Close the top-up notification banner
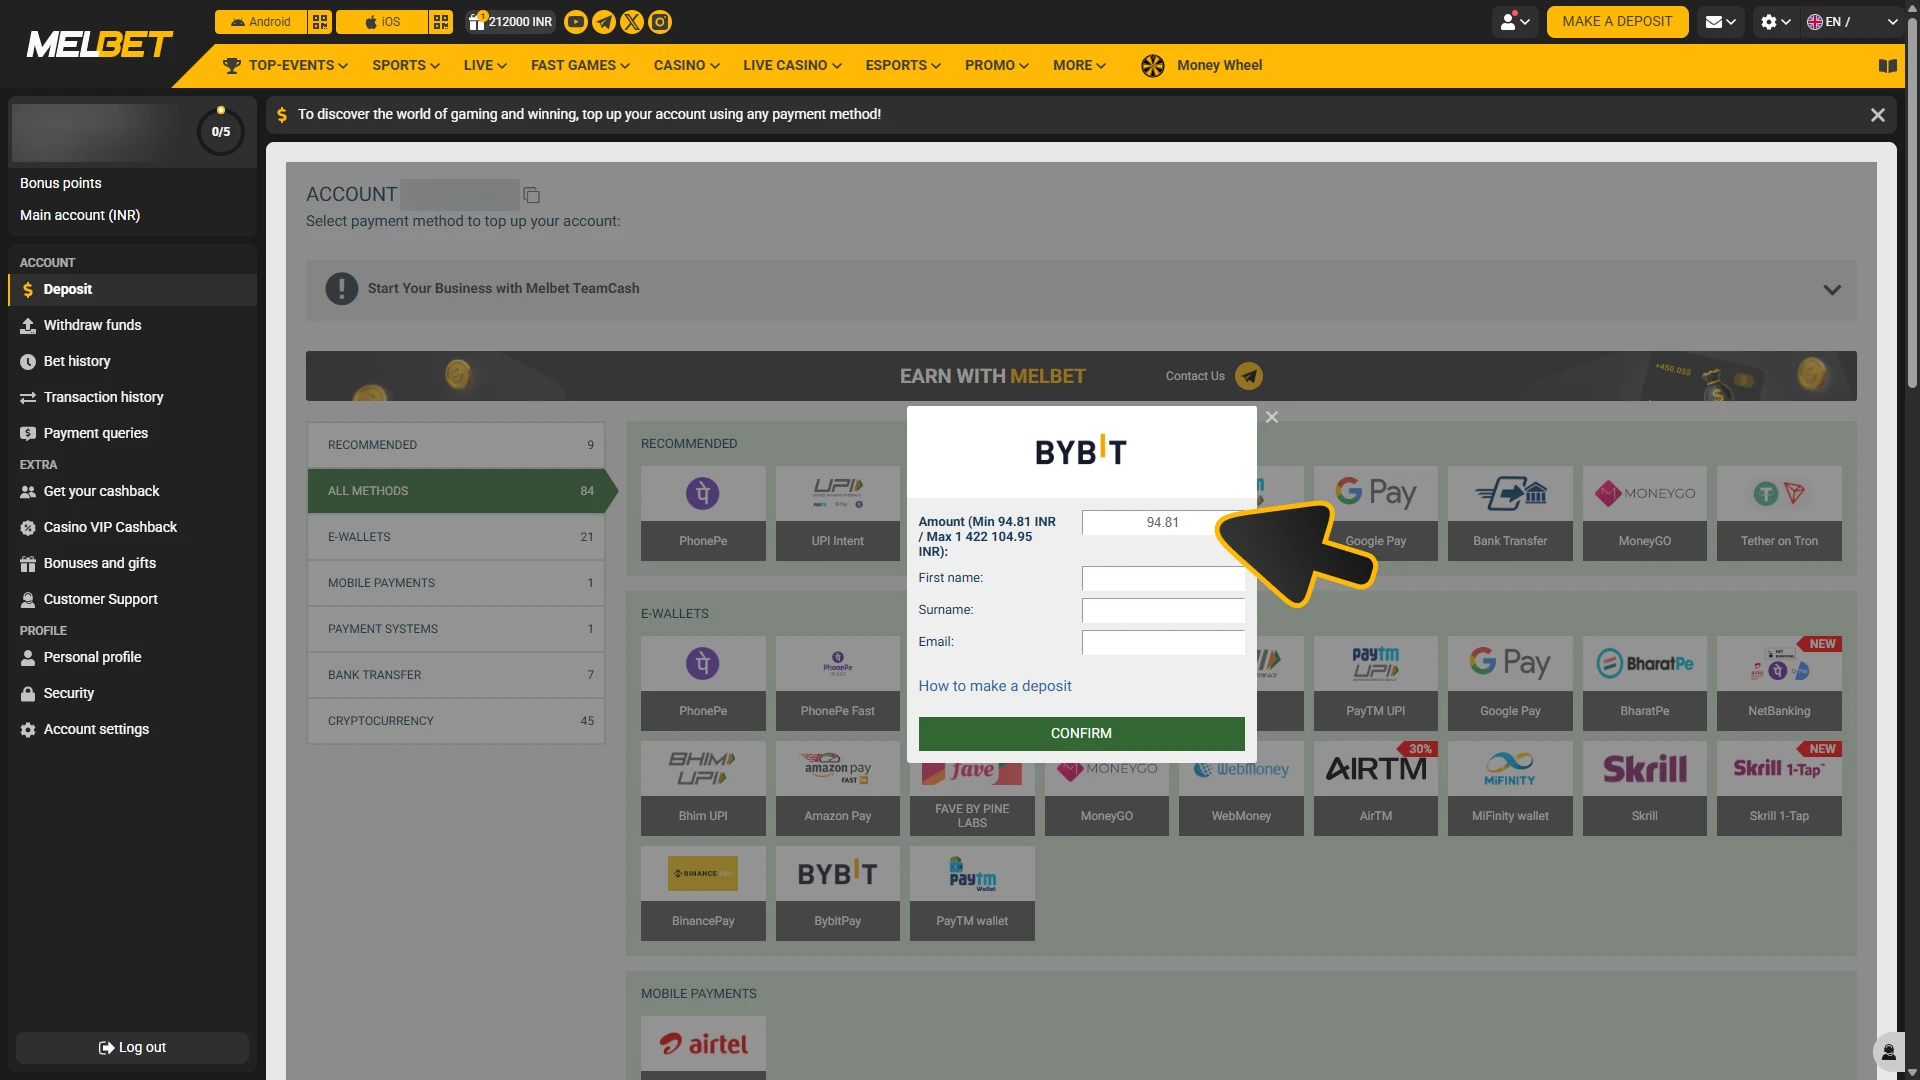 (1877, 115)
